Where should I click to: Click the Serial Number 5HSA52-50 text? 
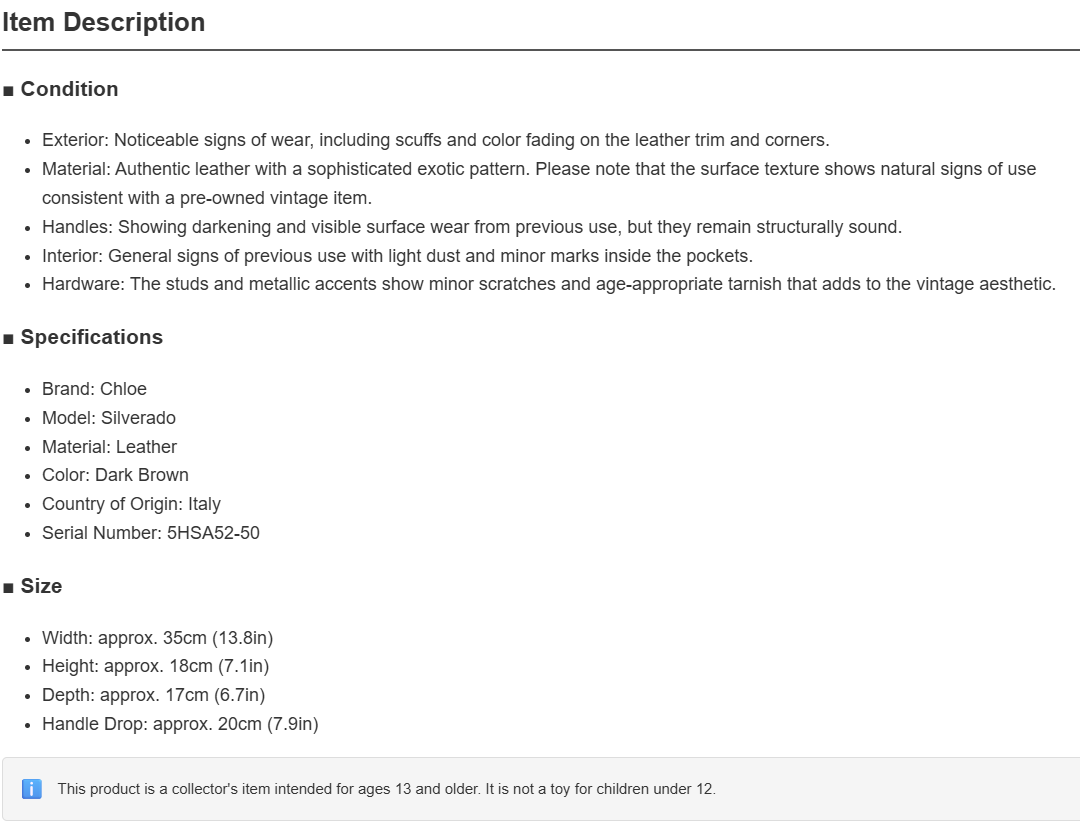(151, 532)
